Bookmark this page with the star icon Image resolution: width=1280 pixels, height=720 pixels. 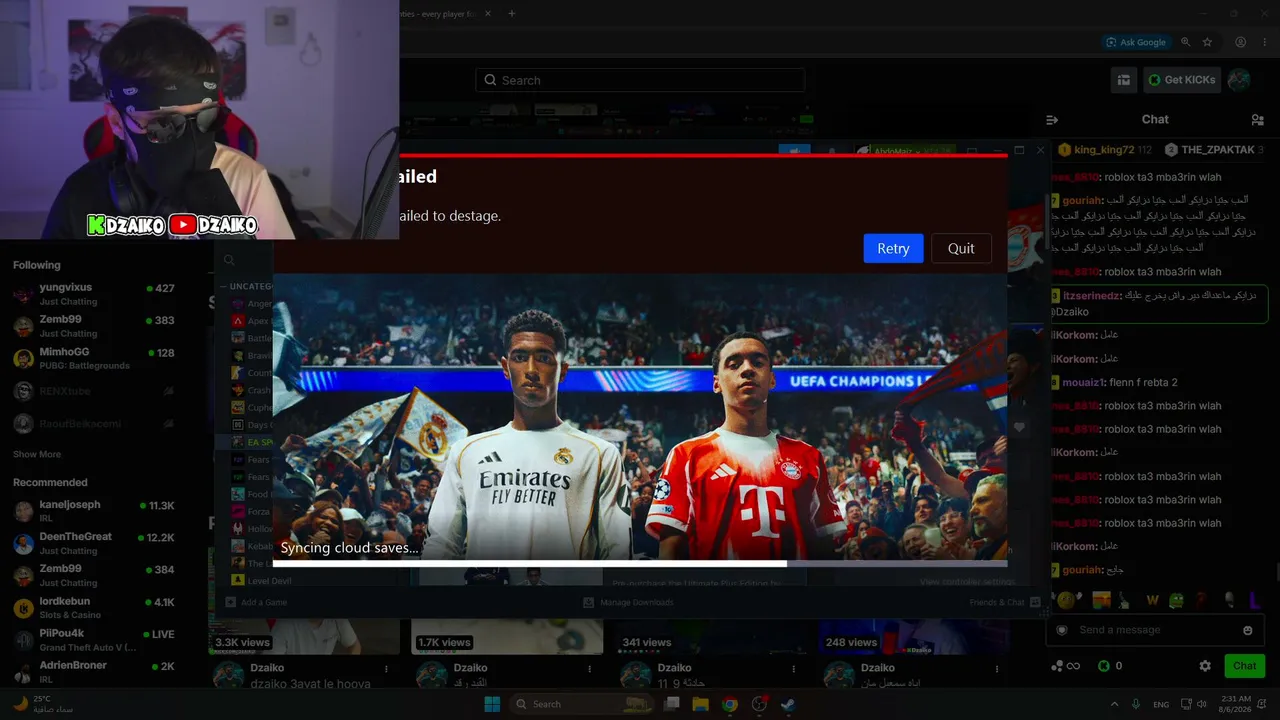pyautogui.click(x=1207, y=42)
